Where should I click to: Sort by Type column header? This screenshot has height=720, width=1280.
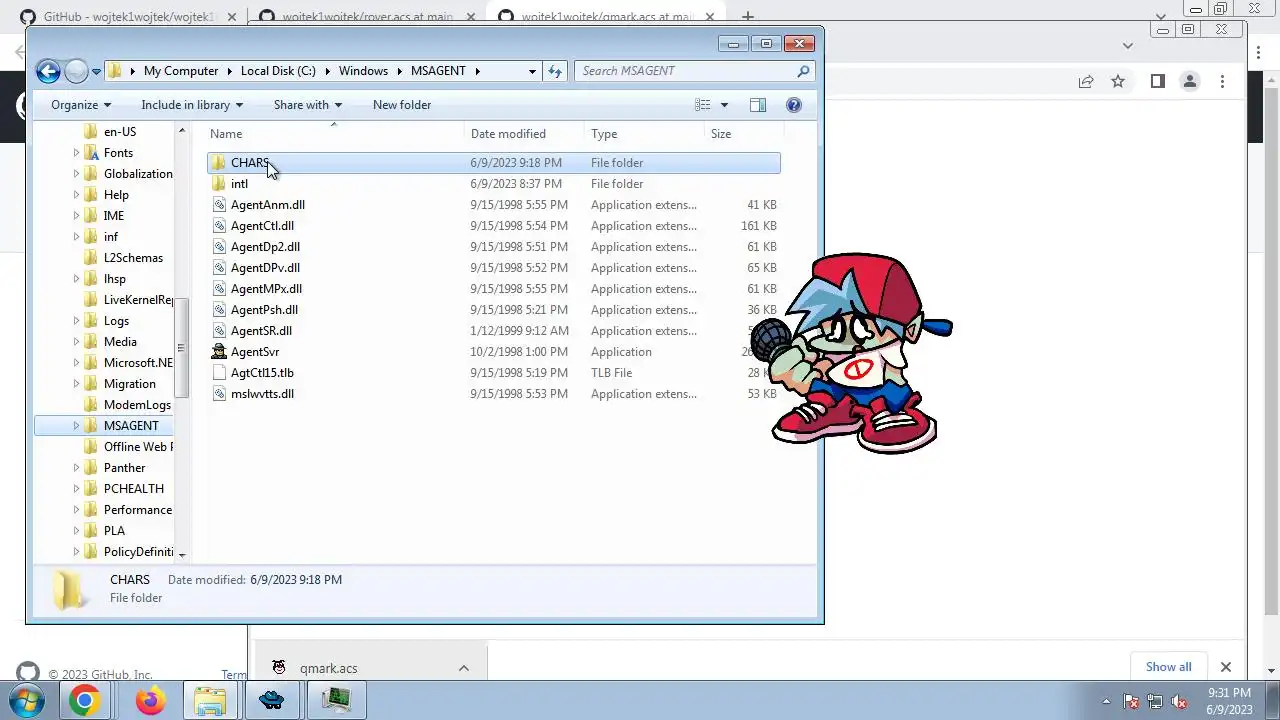coord(646,134)
